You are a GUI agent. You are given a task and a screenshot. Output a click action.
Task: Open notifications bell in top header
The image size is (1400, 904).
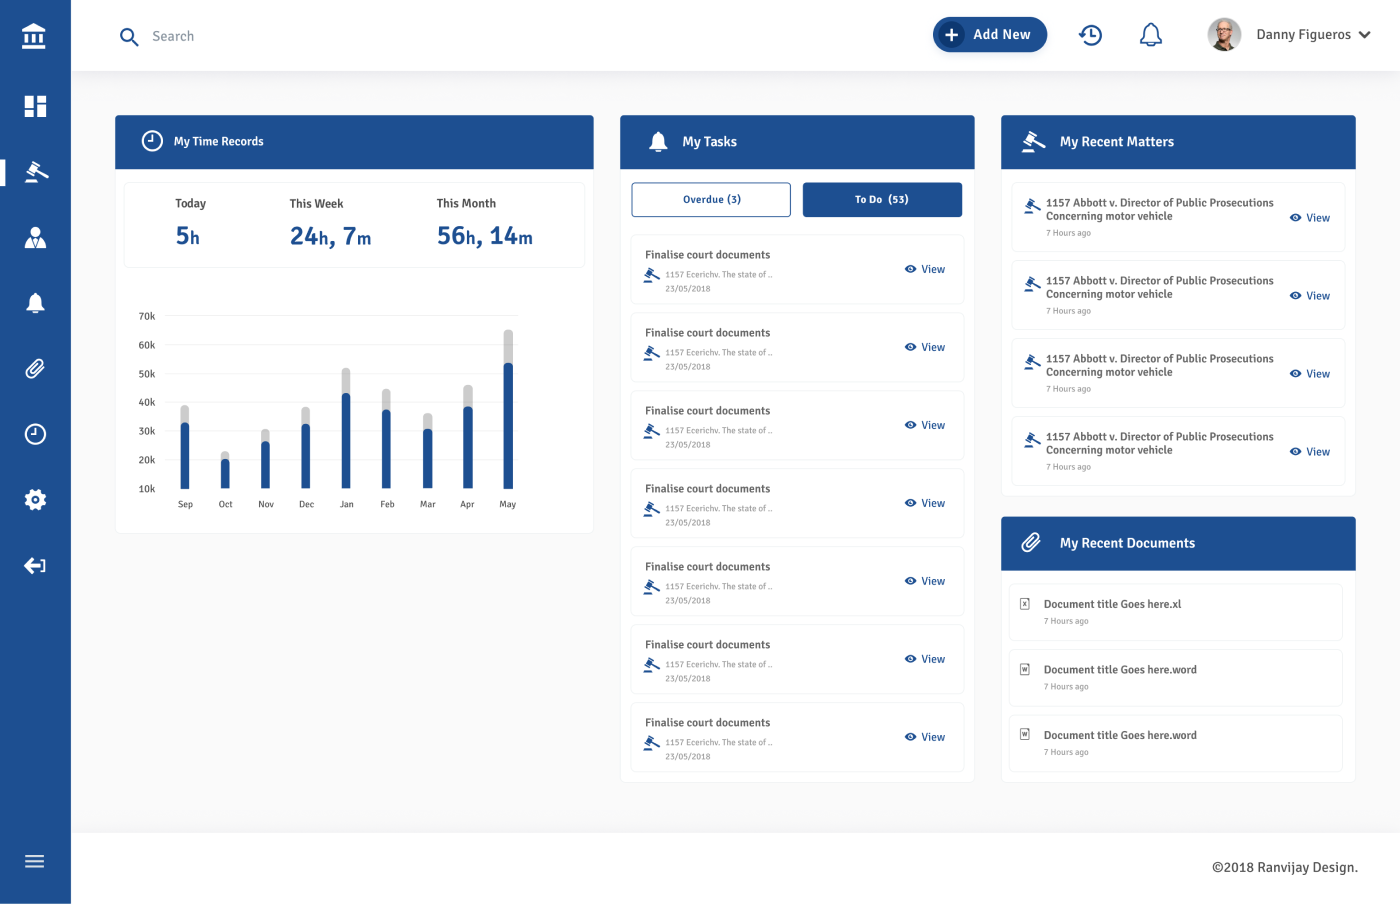point(1151,35)
